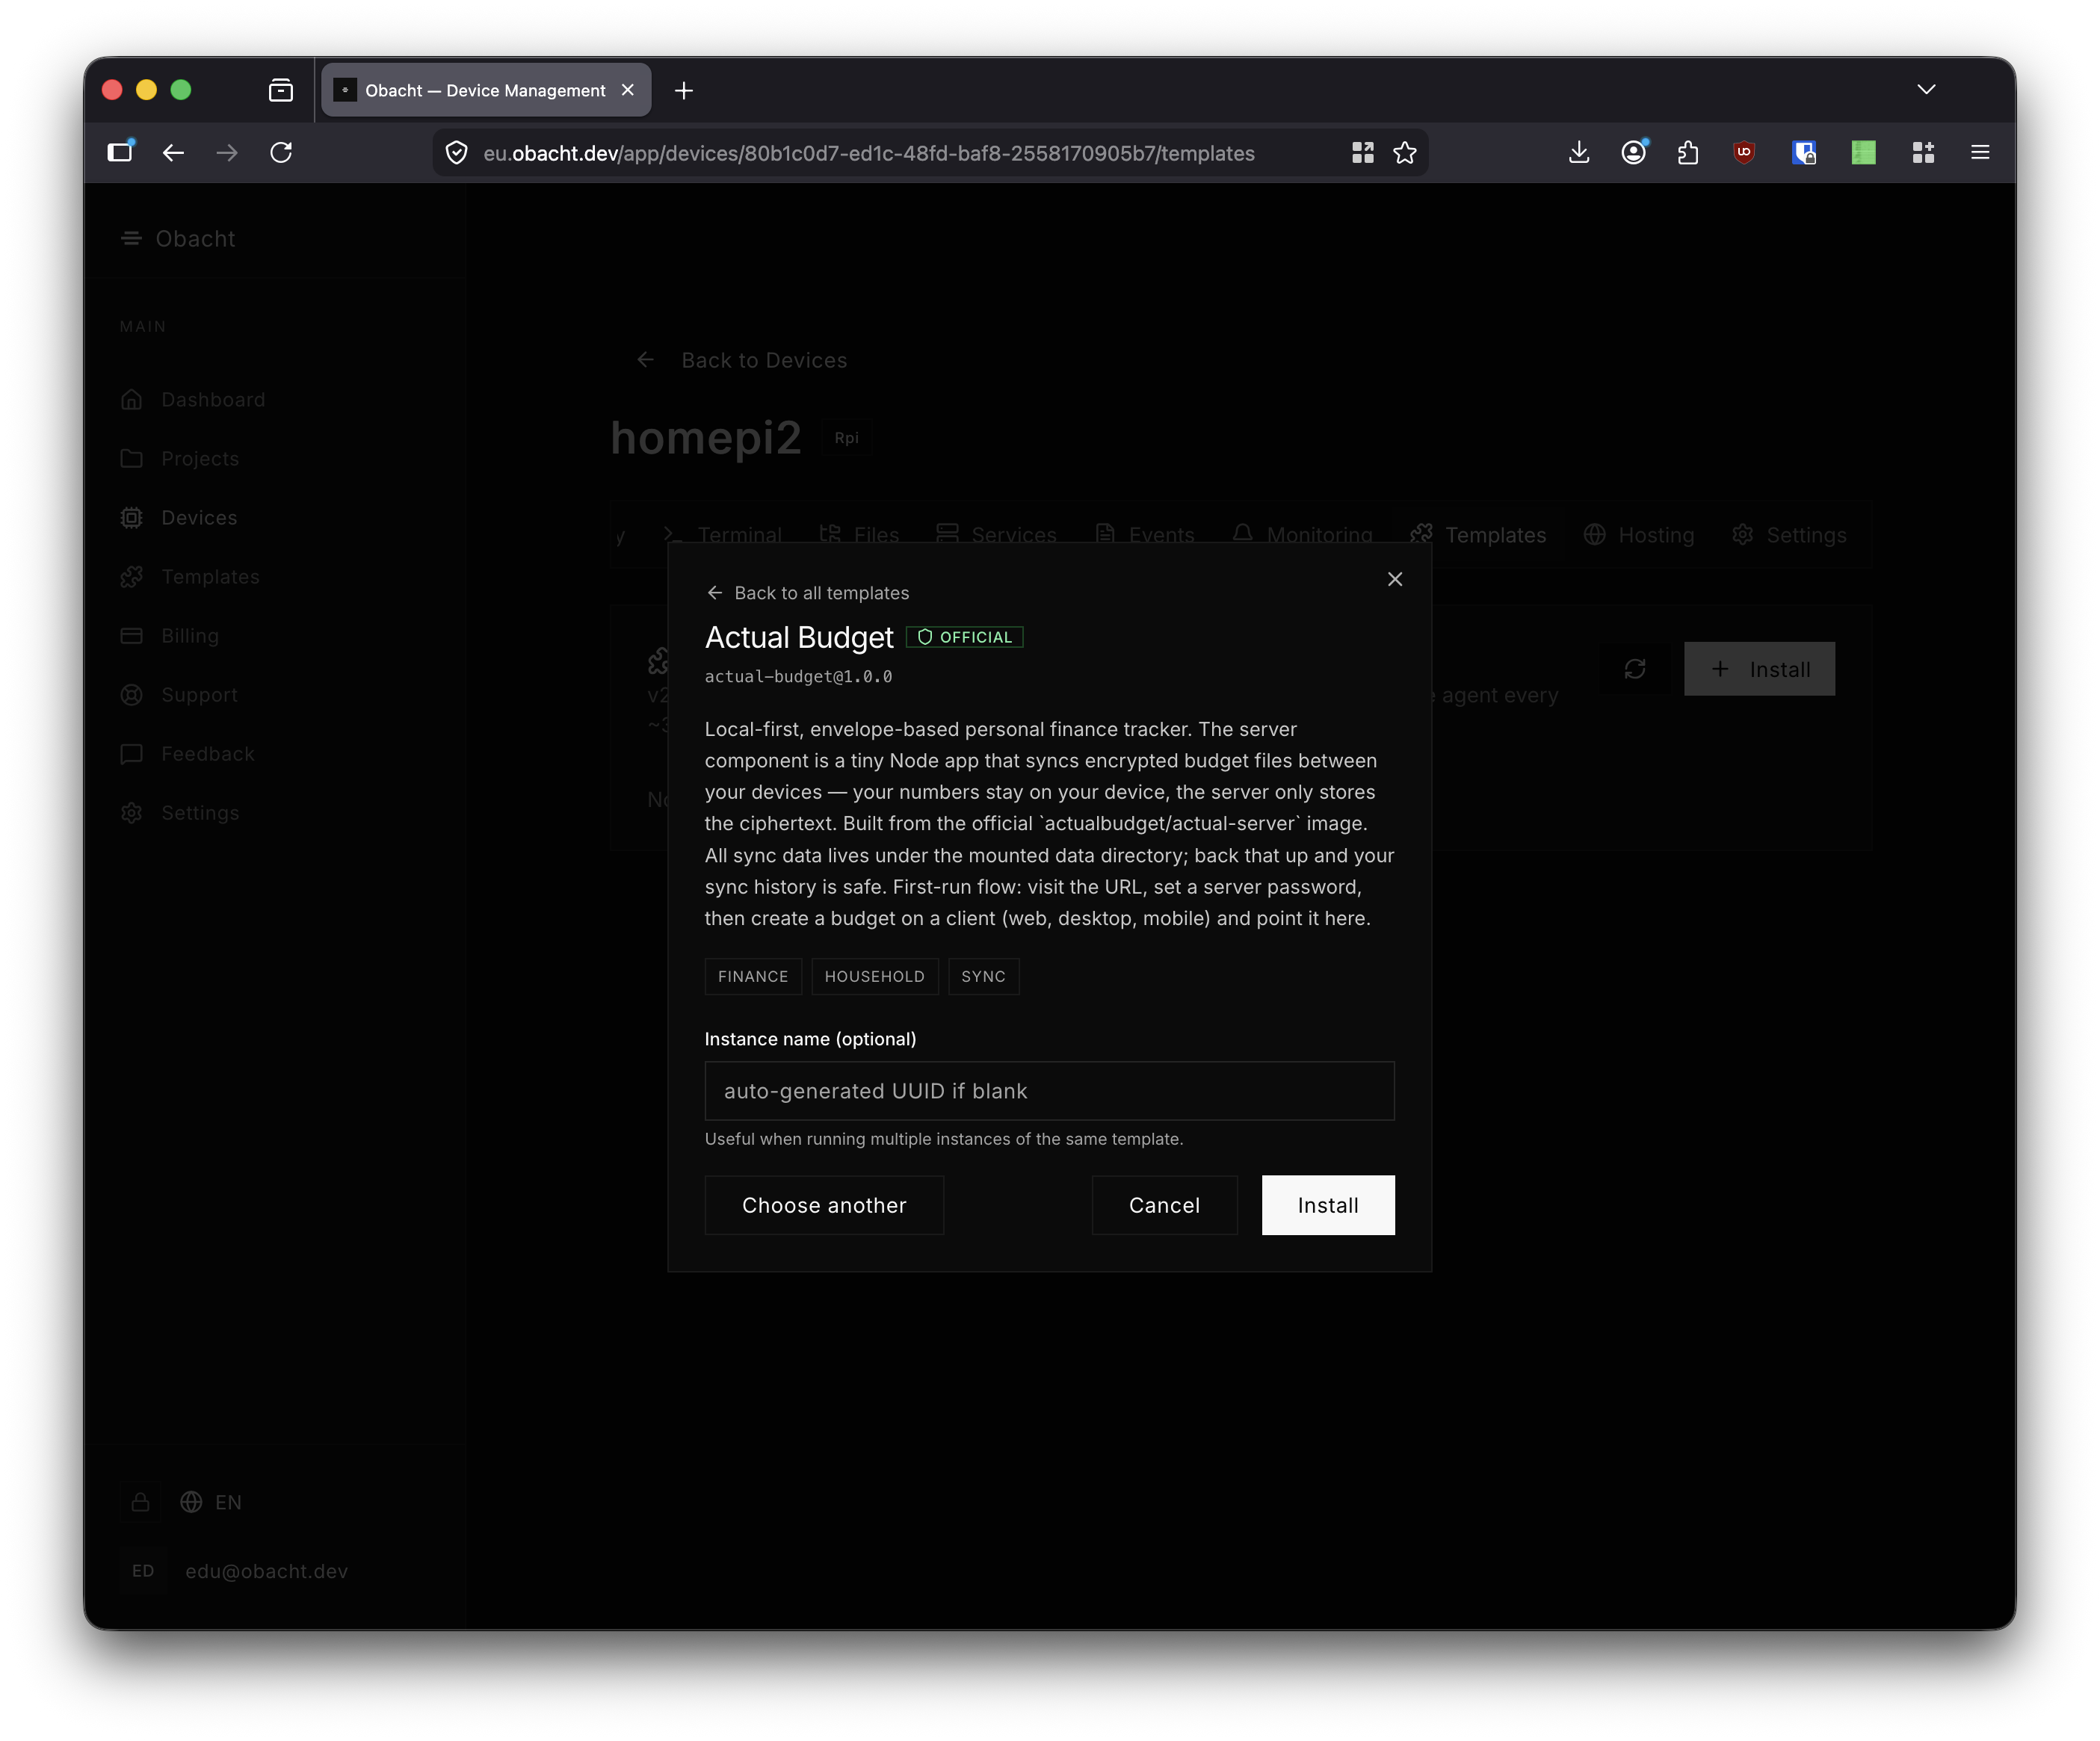Image resolution: width=2100 pixels, height=1741 pixels.
Task: Switch to the Monitoring tab
Action: tap(1302, 535)
